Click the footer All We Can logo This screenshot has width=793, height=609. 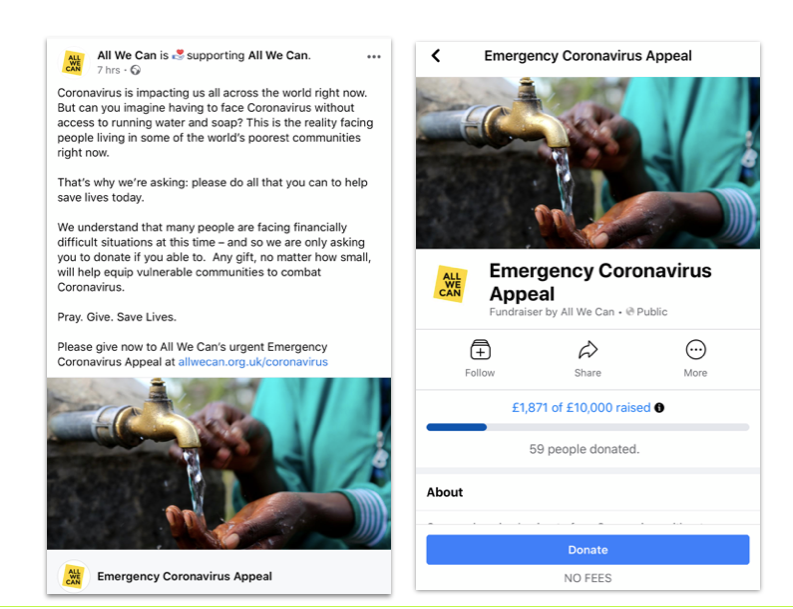74,576
